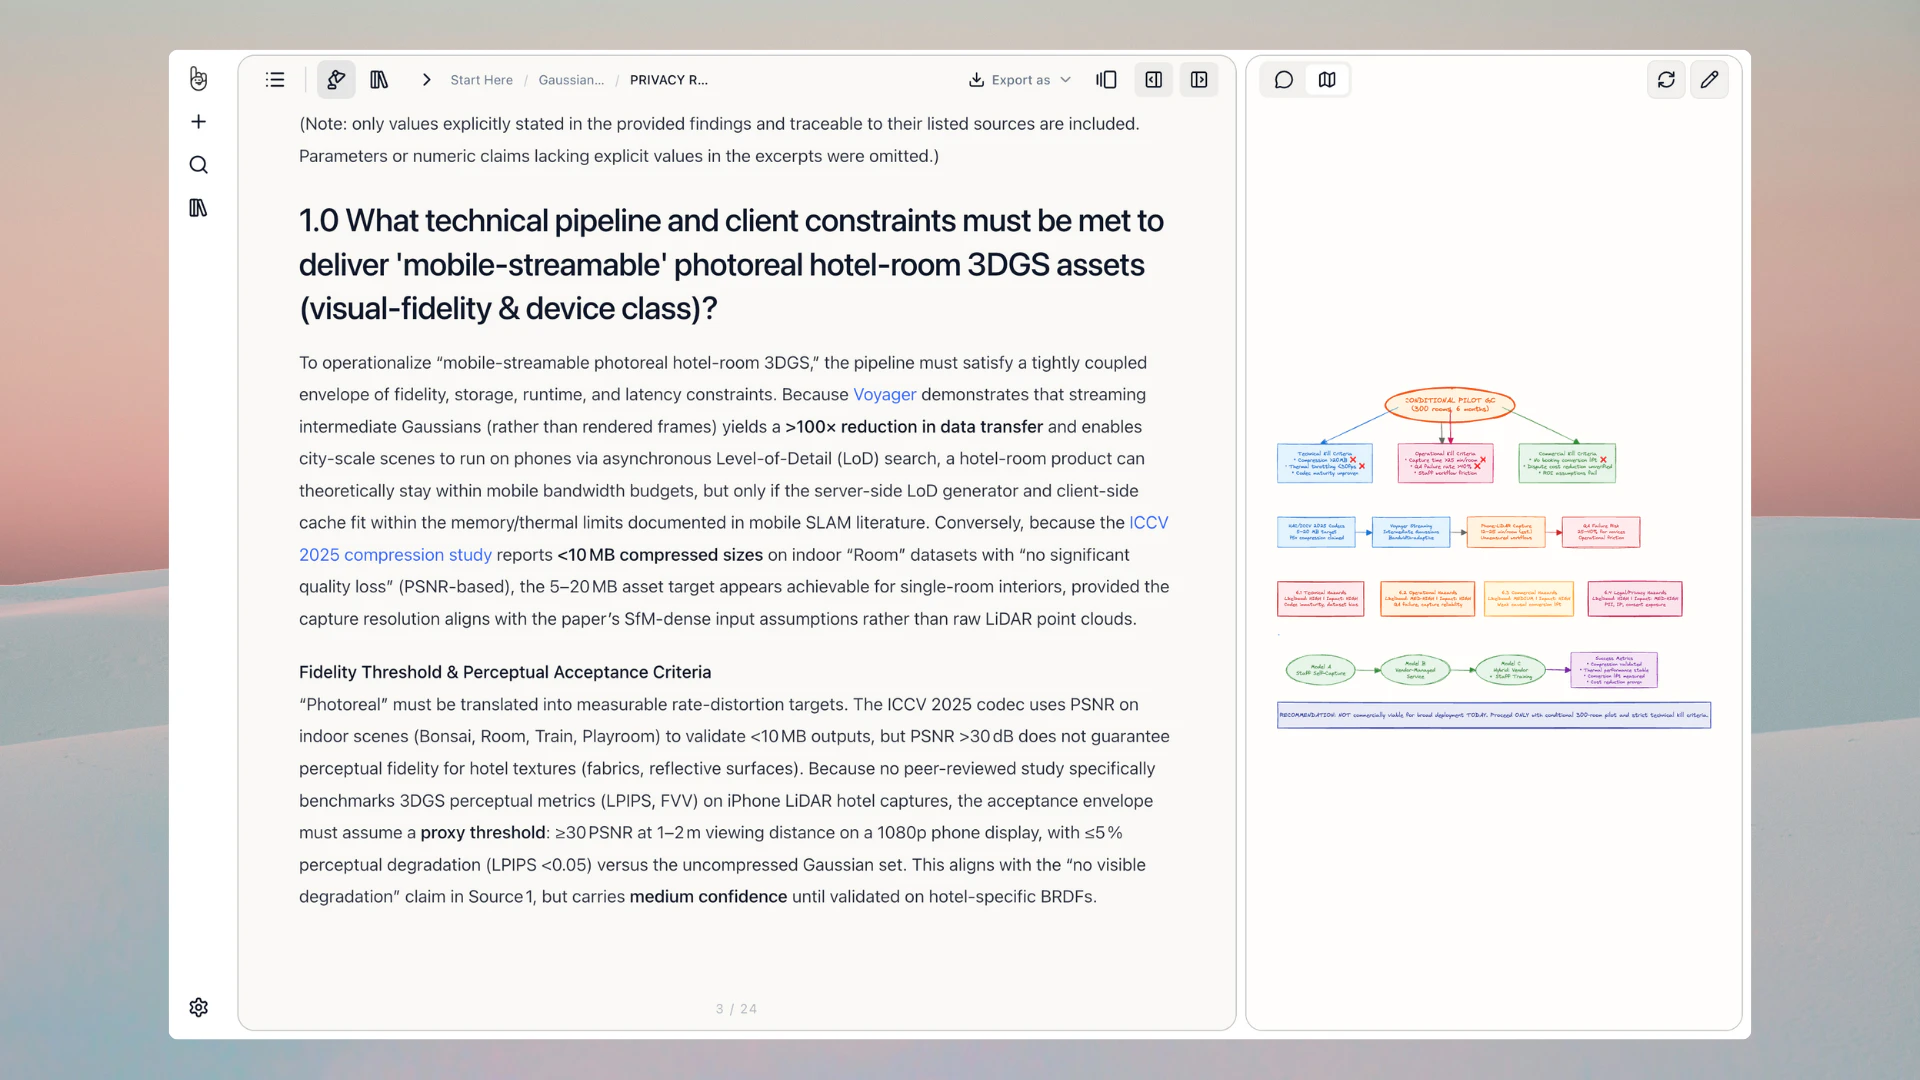The height and width of the screenshot is (1080, 1920).
Task: Navigate to the Gaussian... breadcrumb
Action: [x=571, y=80]
